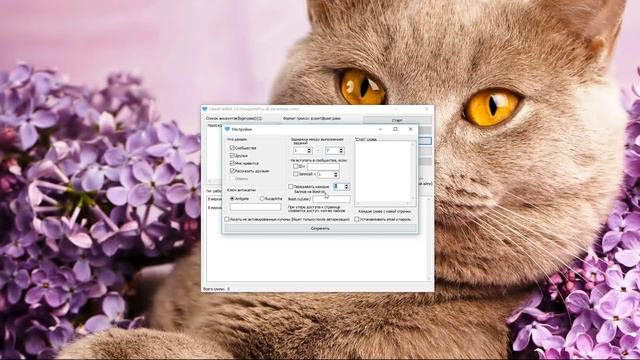Toggle the Устанавливать email и пароль checkbox
This screenshot has width=640, height=360.
pos(357,220)
